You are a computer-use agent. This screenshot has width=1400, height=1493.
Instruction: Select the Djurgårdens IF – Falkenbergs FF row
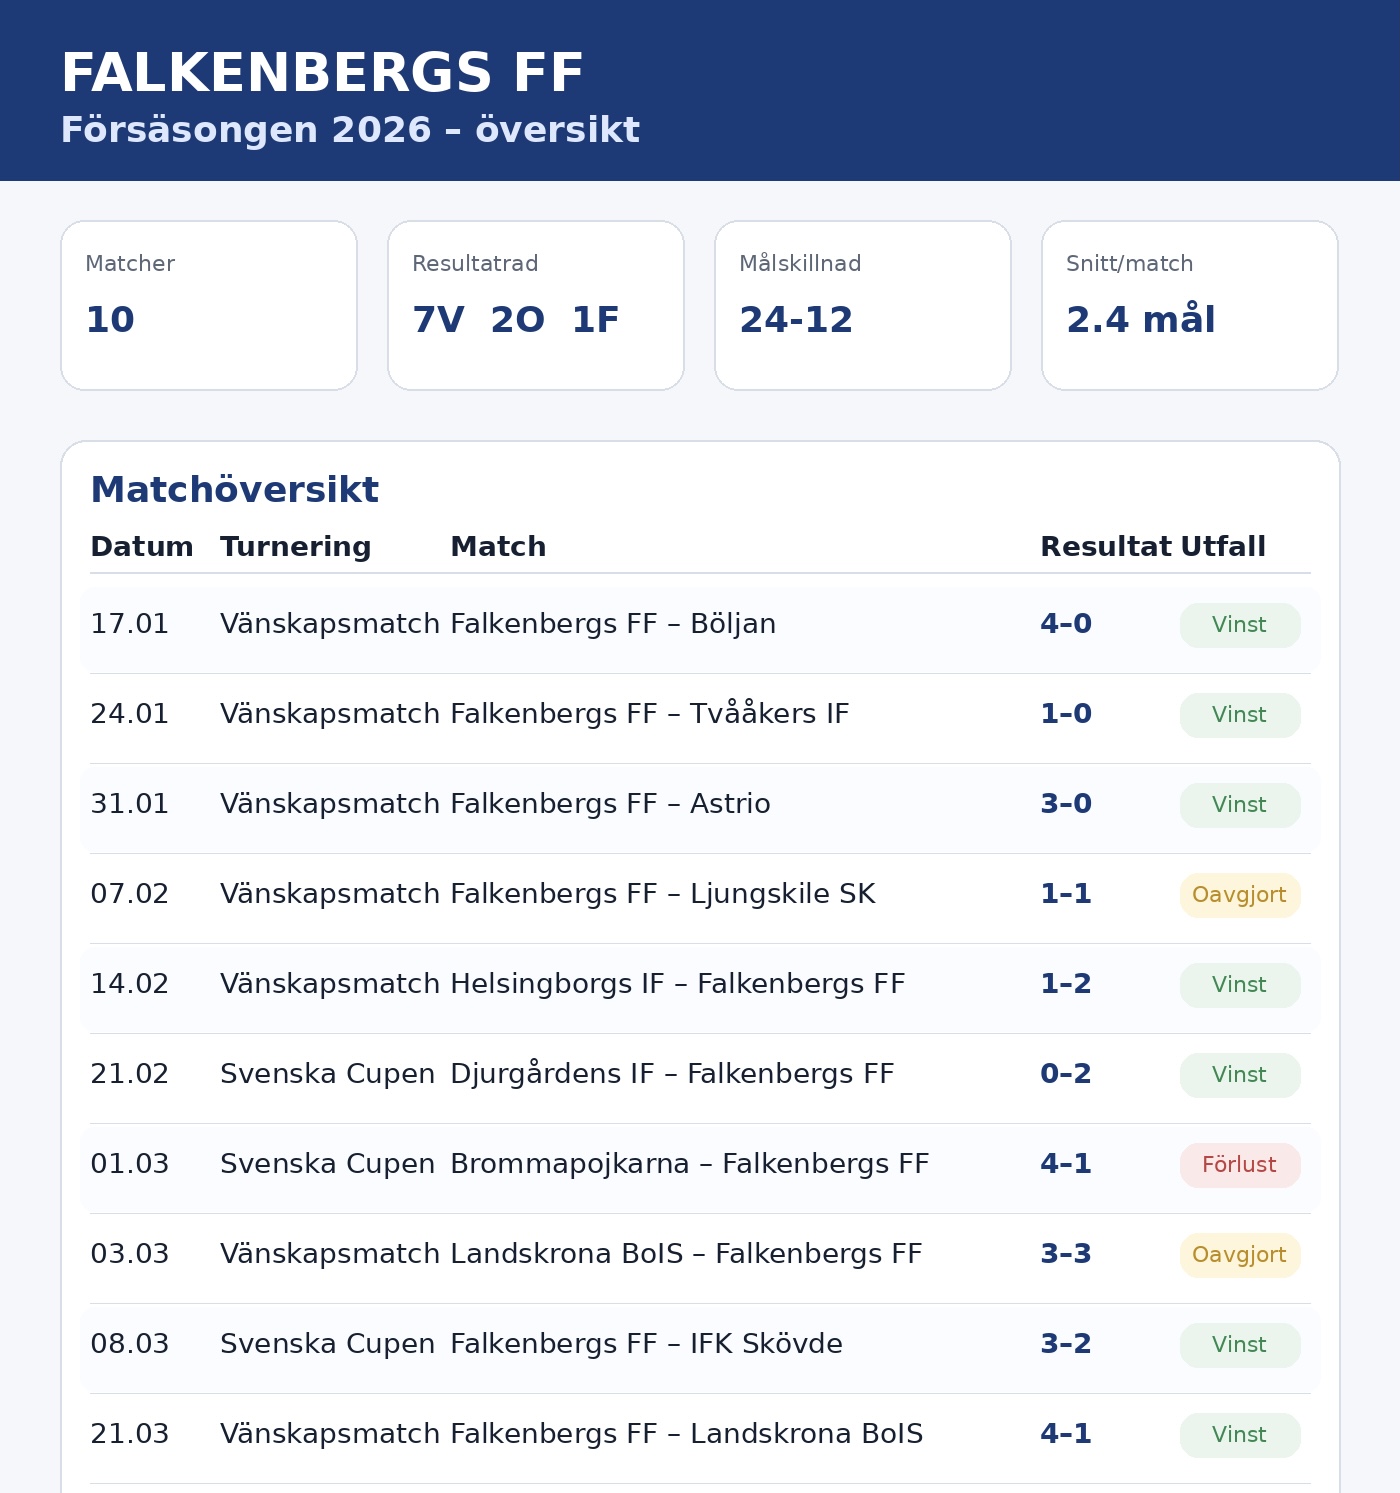coord(672,1074)
